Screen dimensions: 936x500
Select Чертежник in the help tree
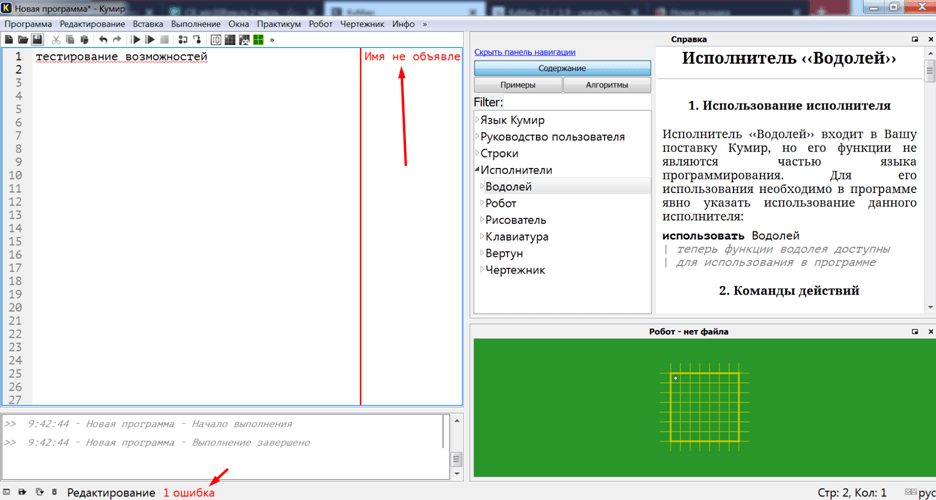tap(515, 270)
